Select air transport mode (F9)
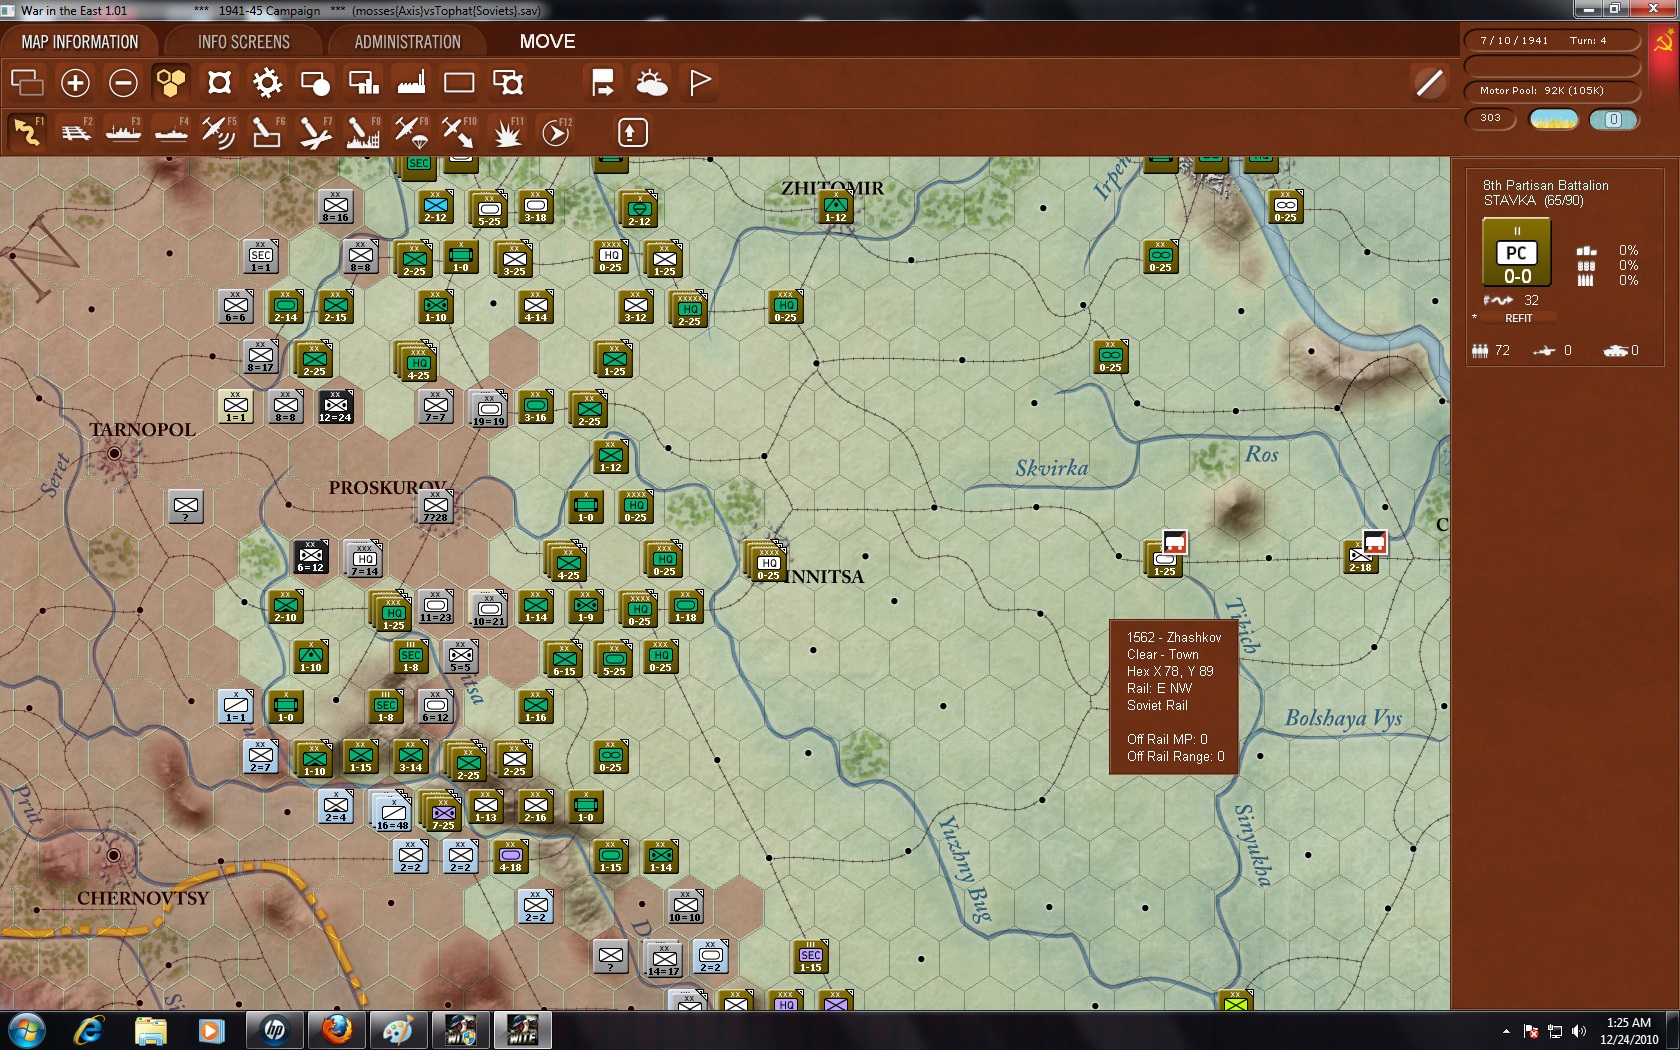 (x=411, y=132)
